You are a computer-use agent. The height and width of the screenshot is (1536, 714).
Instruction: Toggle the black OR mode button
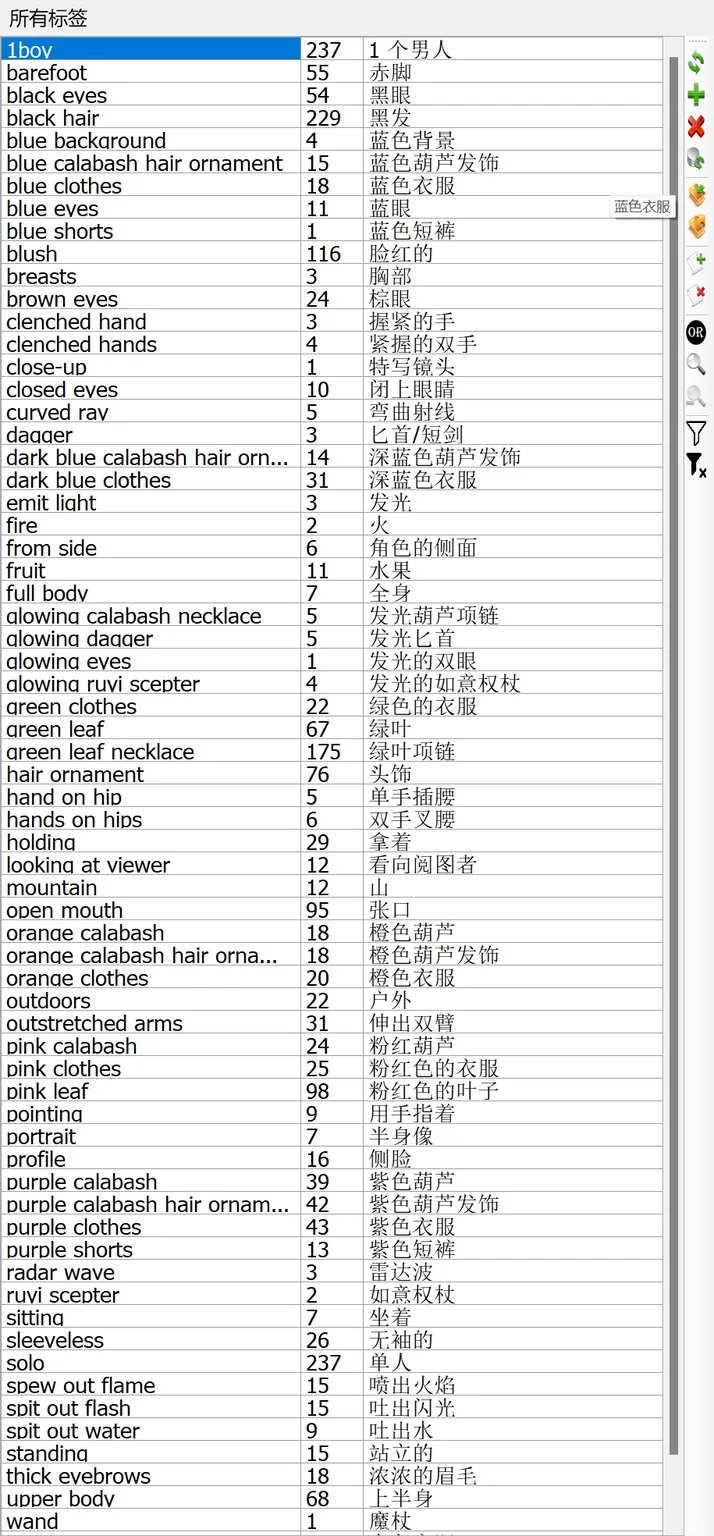click(x=696, y=332)
